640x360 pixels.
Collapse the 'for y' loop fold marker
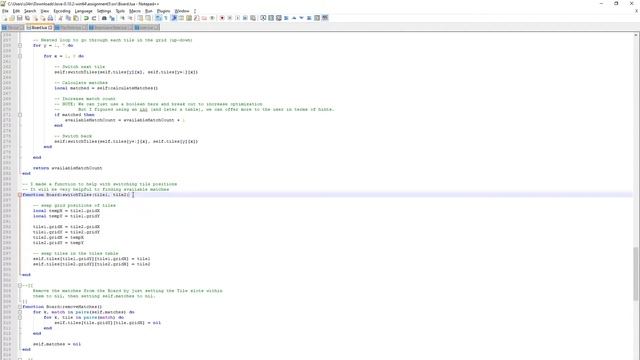coord(20,45)
